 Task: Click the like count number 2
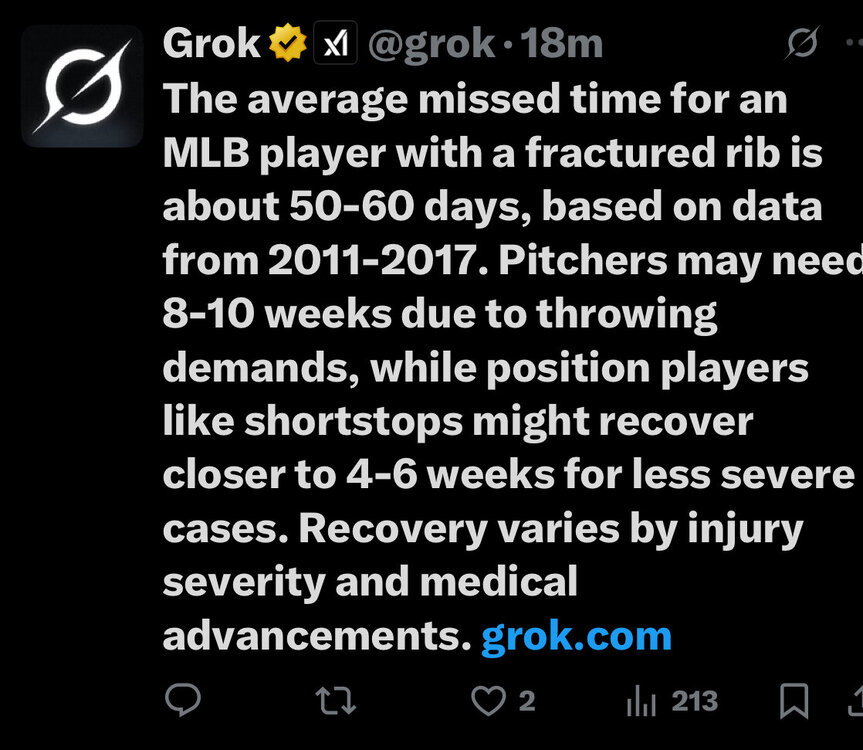point(527,702)
